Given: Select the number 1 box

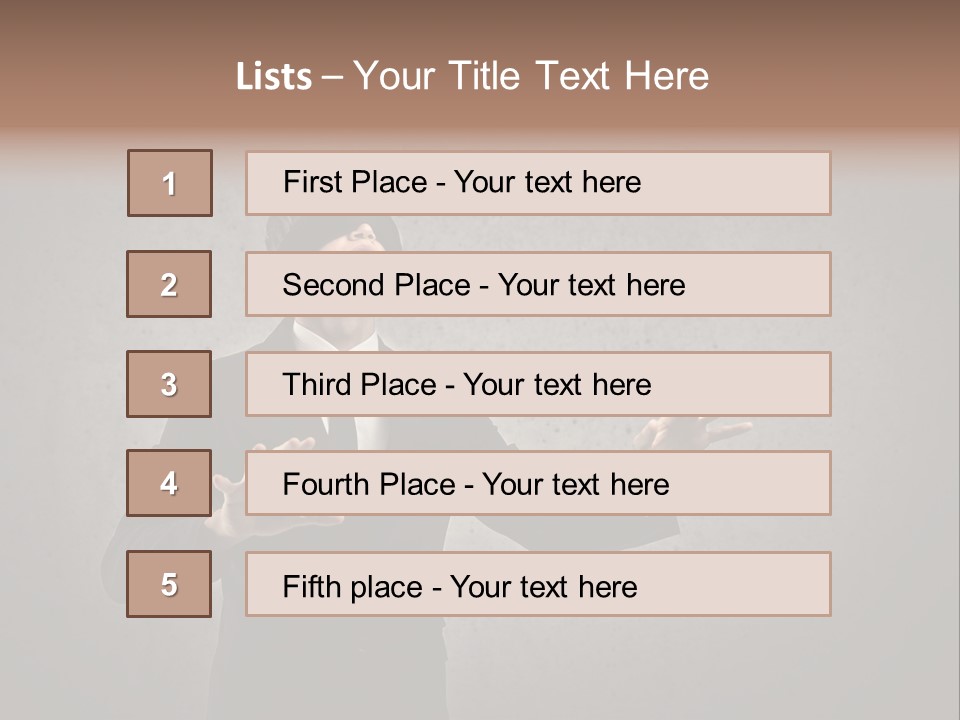Looking at the screenshot, I should point(169,183).
